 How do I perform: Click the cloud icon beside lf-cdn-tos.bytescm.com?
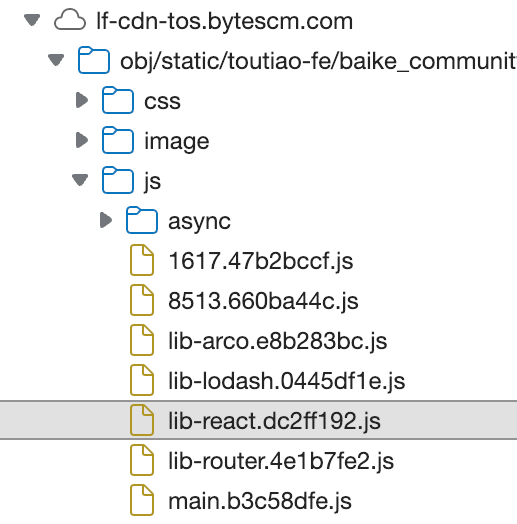pos(70,20)
